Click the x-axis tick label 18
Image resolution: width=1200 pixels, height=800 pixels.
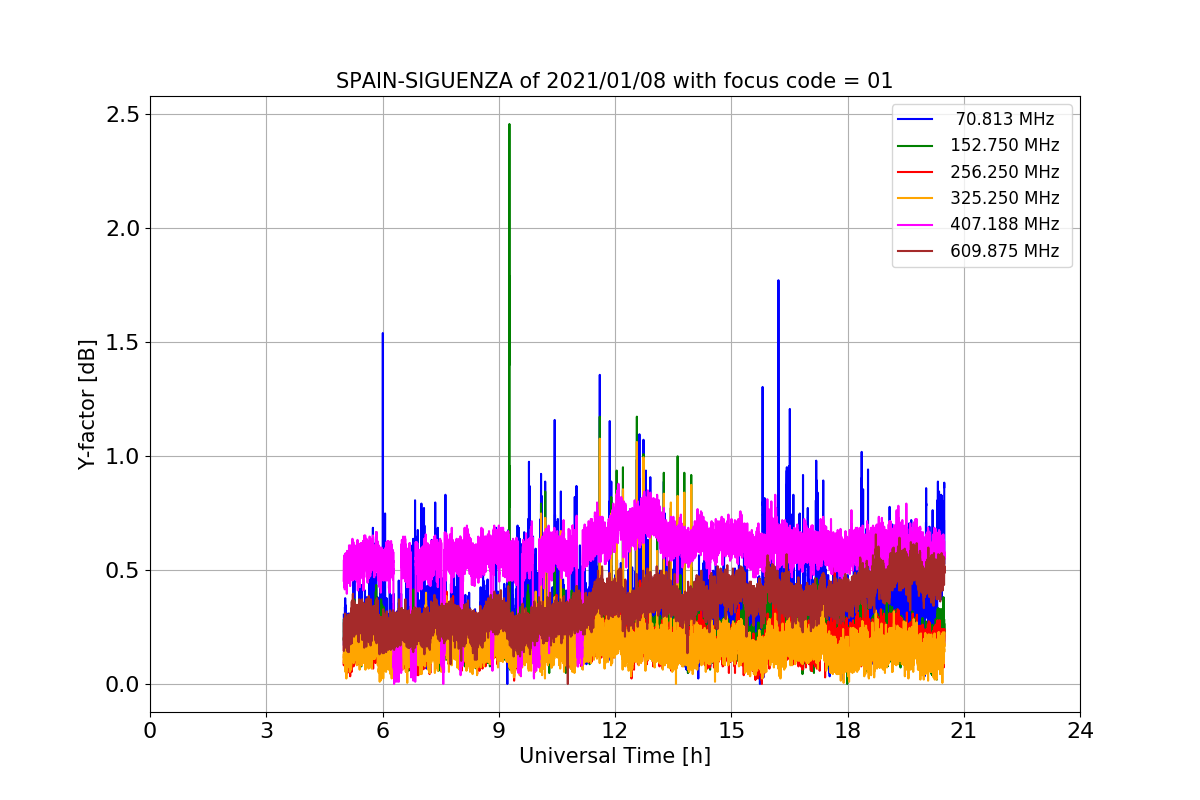(x=848, y=731)
